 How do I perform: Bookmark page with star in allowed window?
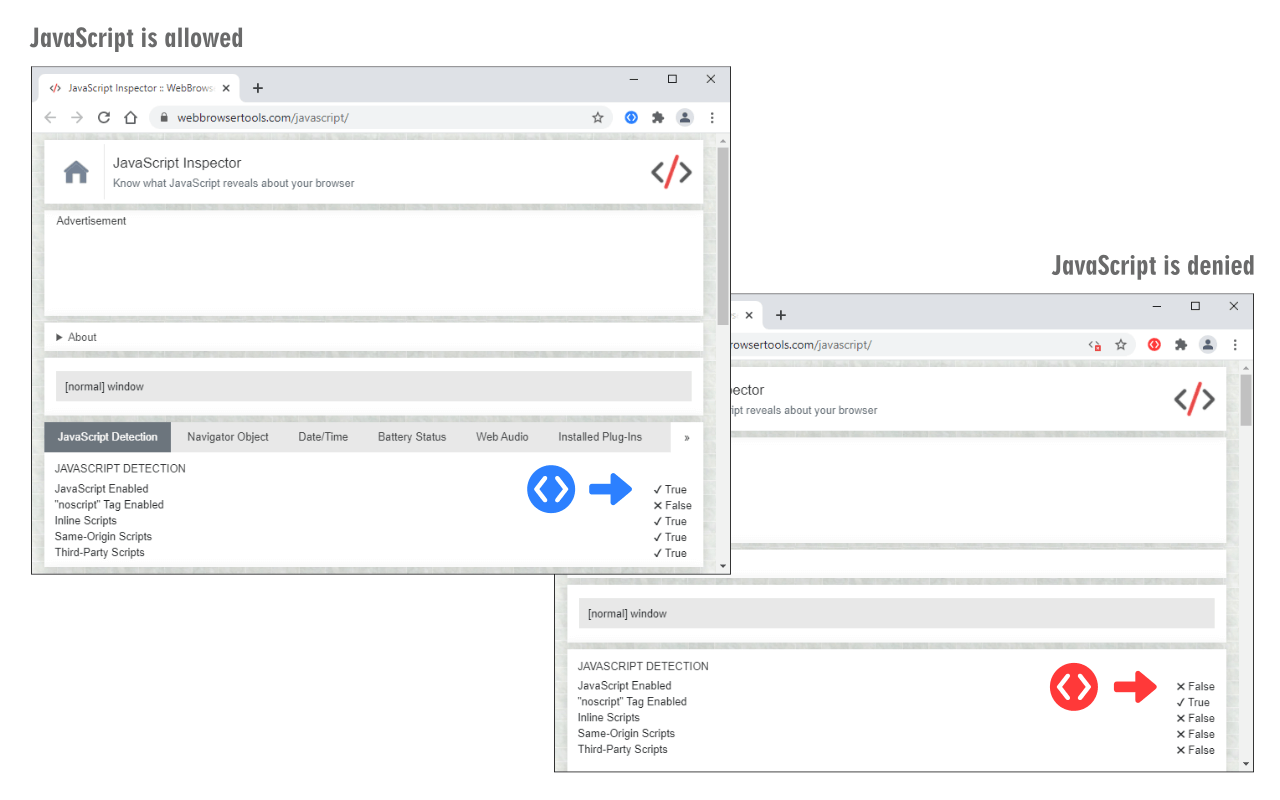pyautogui.click(x=598, y=117)
